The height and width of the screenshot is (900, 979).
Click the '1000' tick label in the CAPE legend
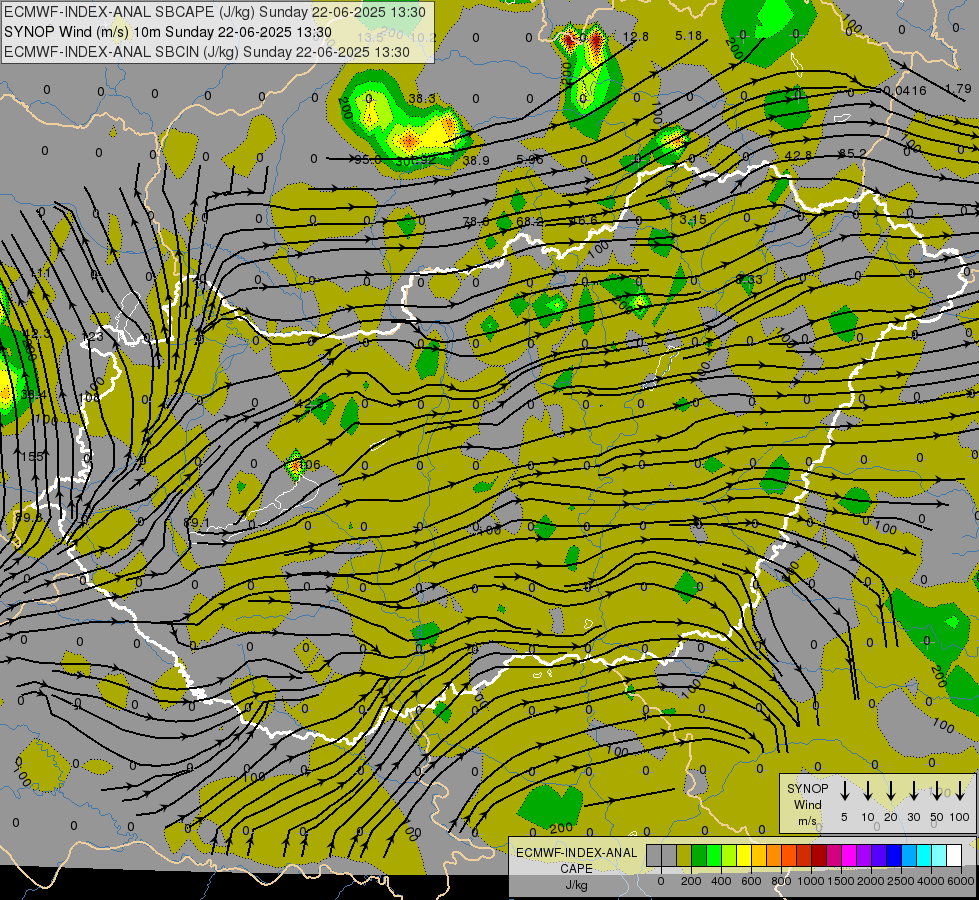[x=812, y=881]
